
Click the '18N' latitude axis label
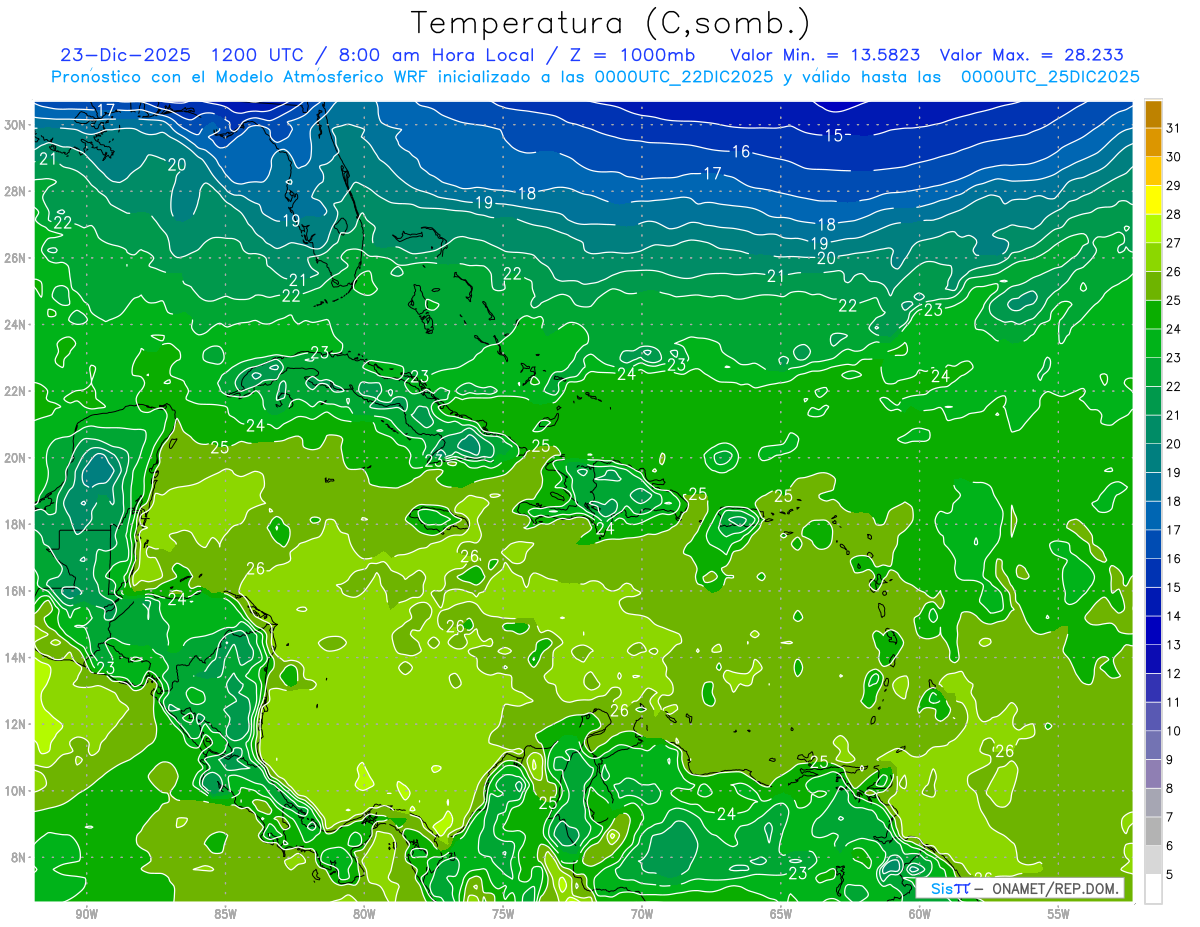16,524
